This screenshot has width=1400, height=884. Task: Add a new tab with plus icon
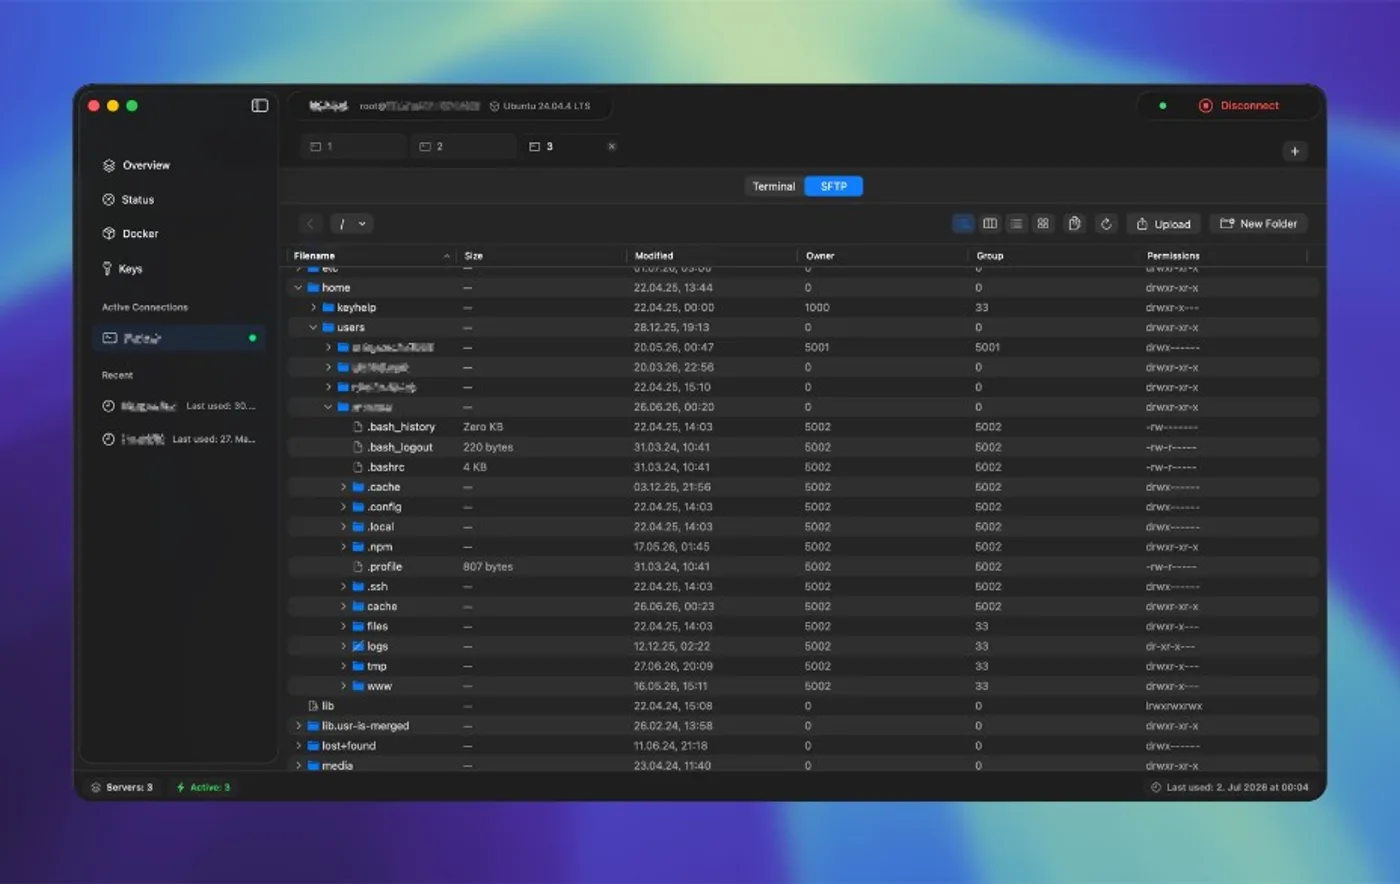click(x=1295, y=151)
